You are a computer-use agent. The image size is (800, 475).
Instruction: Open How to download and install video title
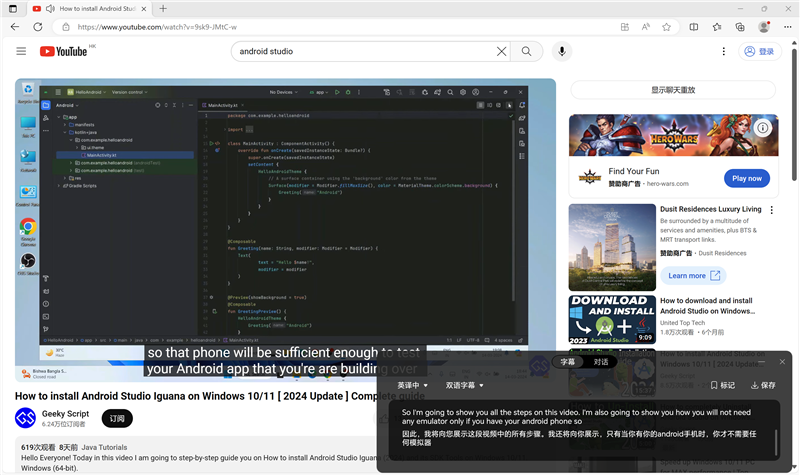point(707,306)
